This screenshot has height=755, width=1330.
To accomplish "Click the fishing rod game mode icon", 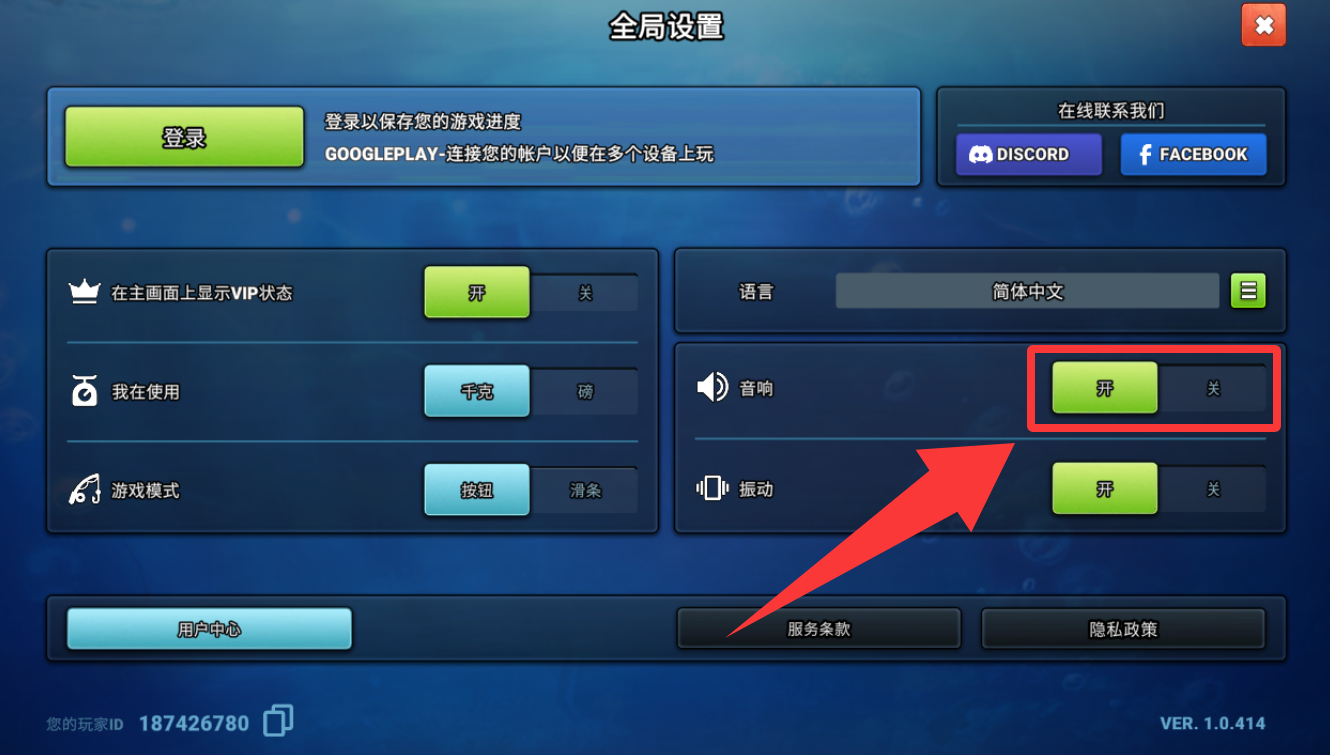I will 84,491.
